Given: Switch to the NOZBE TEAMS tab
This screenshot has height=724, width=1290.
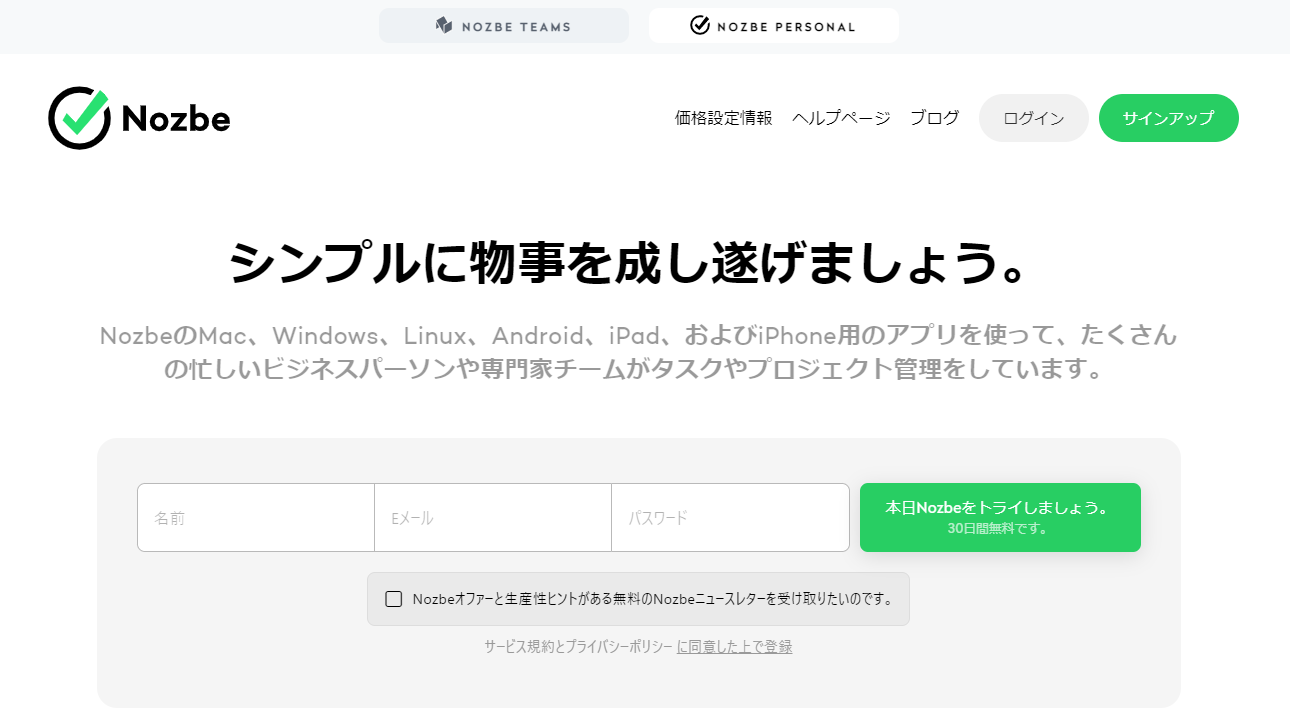Looking at the screenshot, I should 503,25.
